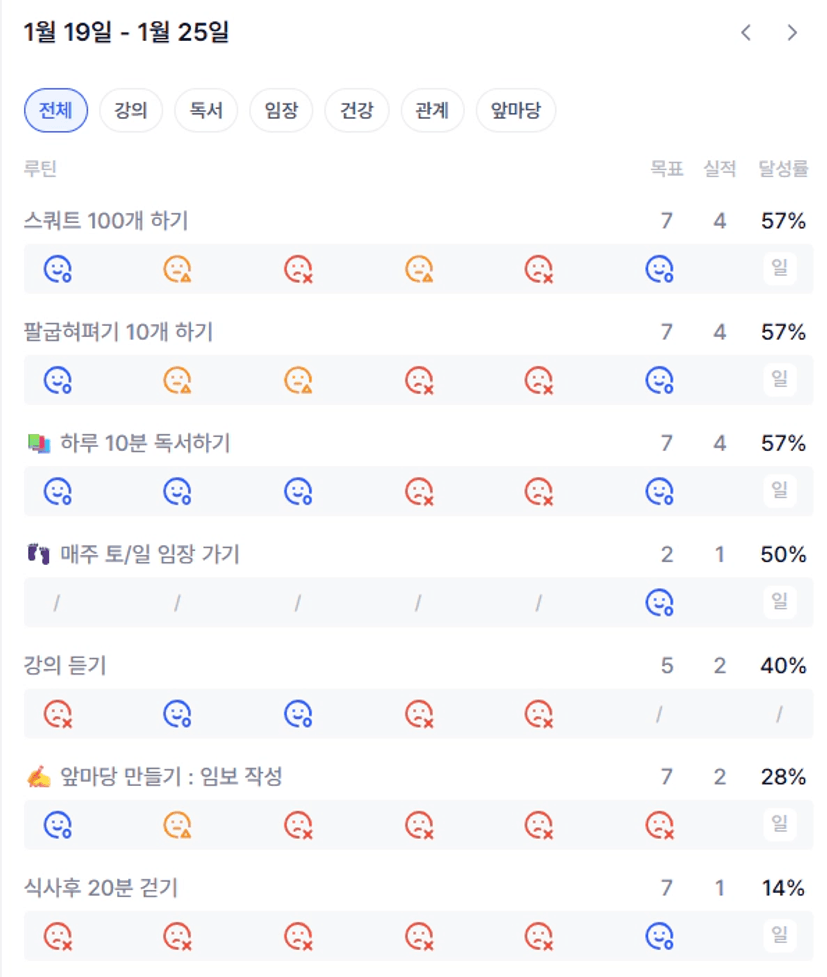Toggle the 일 box for 스쿼트 100개 하기
Screen dimensions: 827x977
pos(779,269)
